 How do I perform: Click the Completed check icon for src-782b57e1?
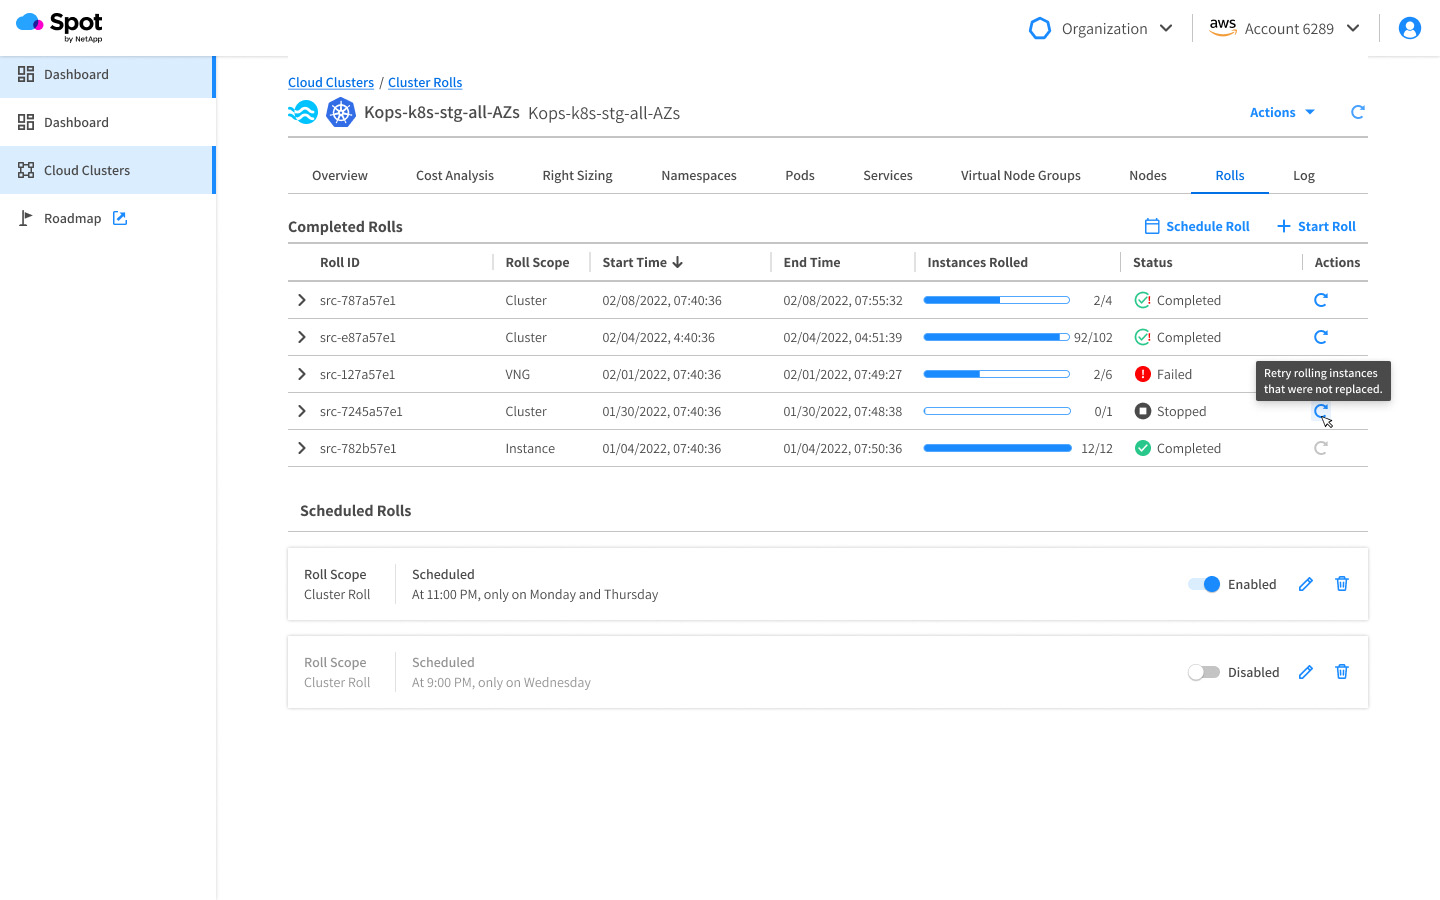click(1143, 448)
